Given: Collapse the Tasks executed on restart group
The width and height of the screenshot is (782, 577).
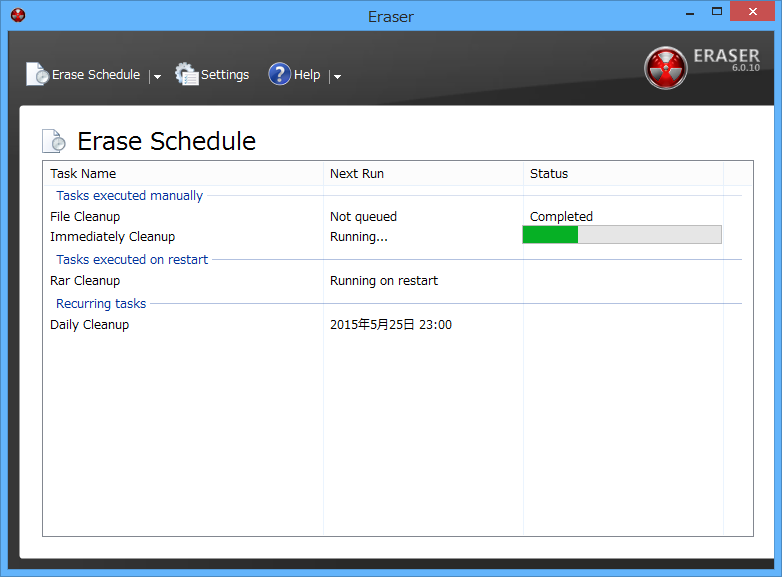Looking at the screenshot, I should pos(132,259).
